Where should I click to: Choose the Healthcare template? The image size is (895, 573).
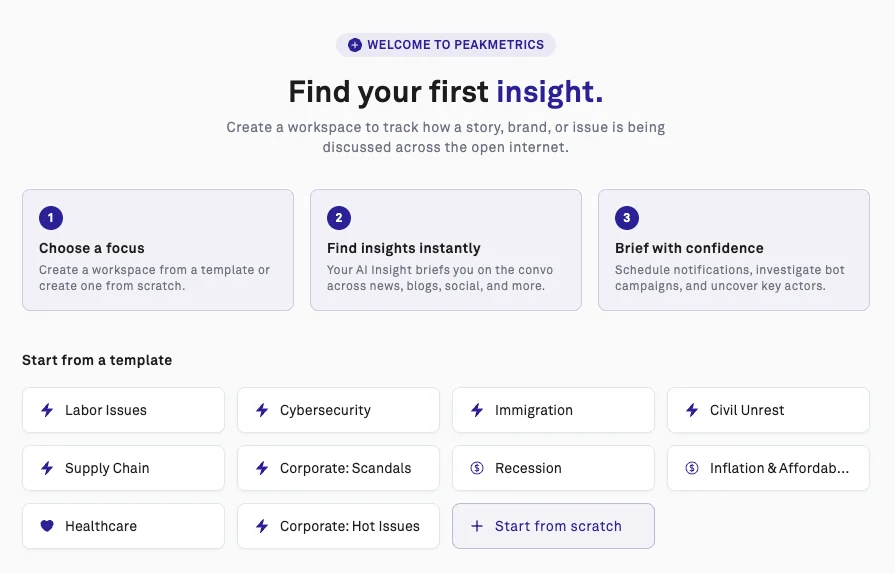[x=123, y=526]
